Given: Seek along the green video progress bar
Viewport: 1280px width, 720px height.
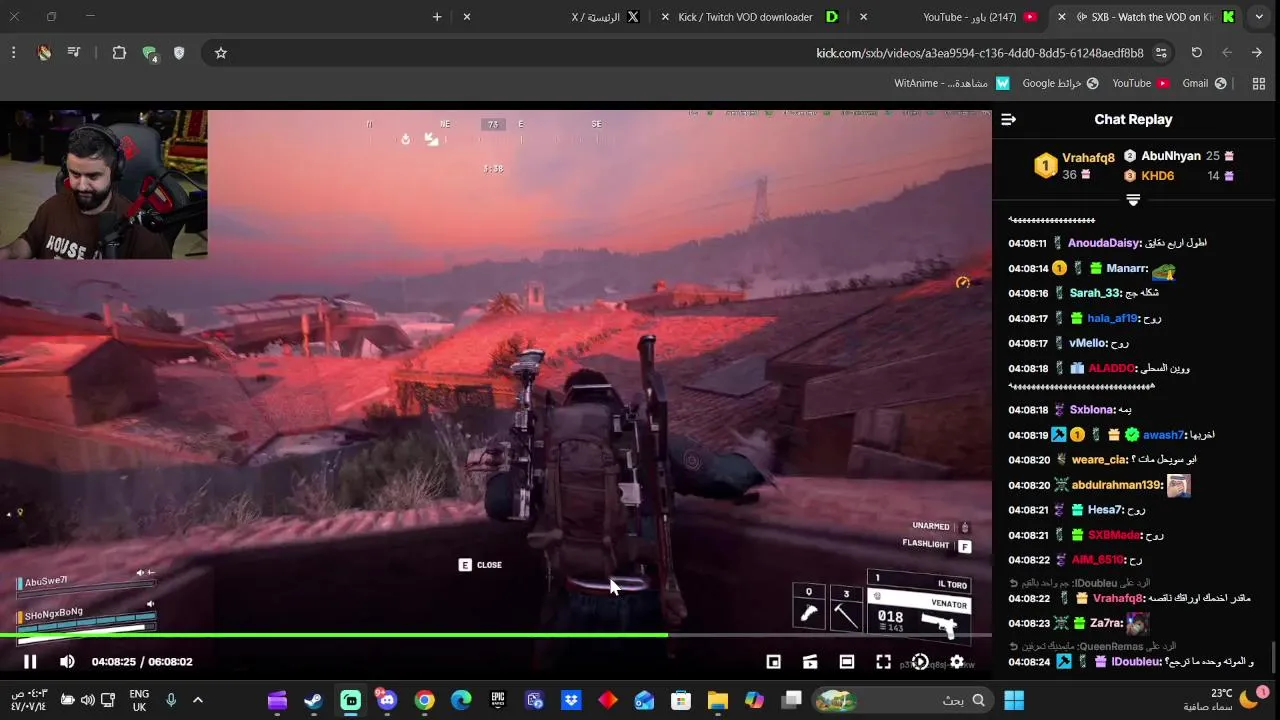Looking at the screenshot, I should click(x=496, y=635).
